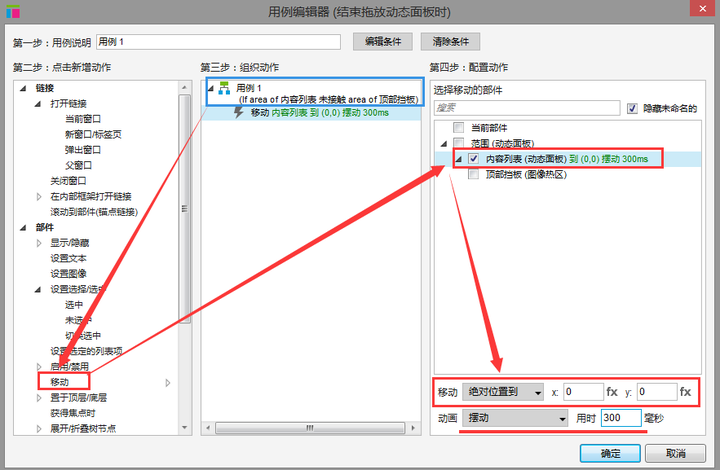The height and width of the screenshot is (470, 720).
Task: Collapse the 设置选择/选中 node
Action: click(38, 289)
